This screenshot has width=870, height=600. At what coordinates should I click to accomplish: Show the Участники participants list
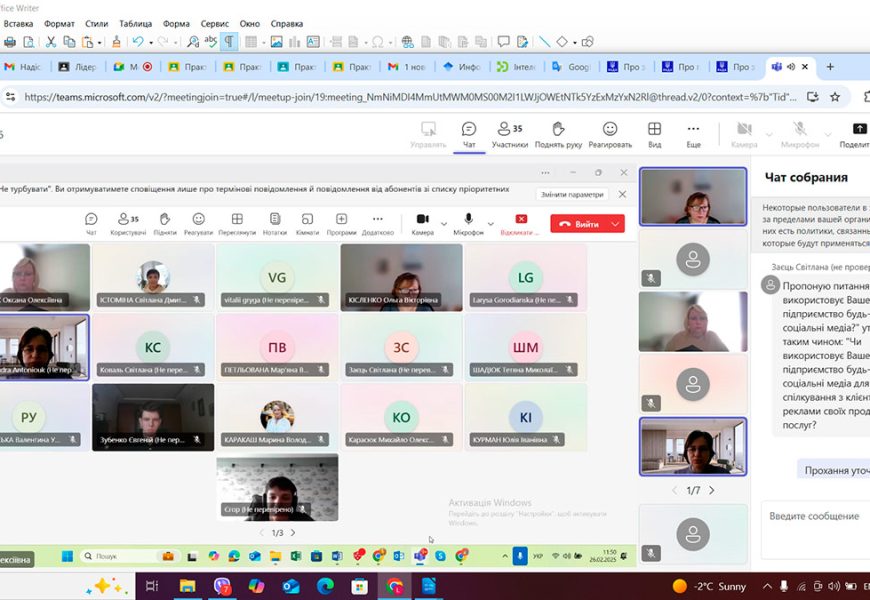tap(509, 134)
